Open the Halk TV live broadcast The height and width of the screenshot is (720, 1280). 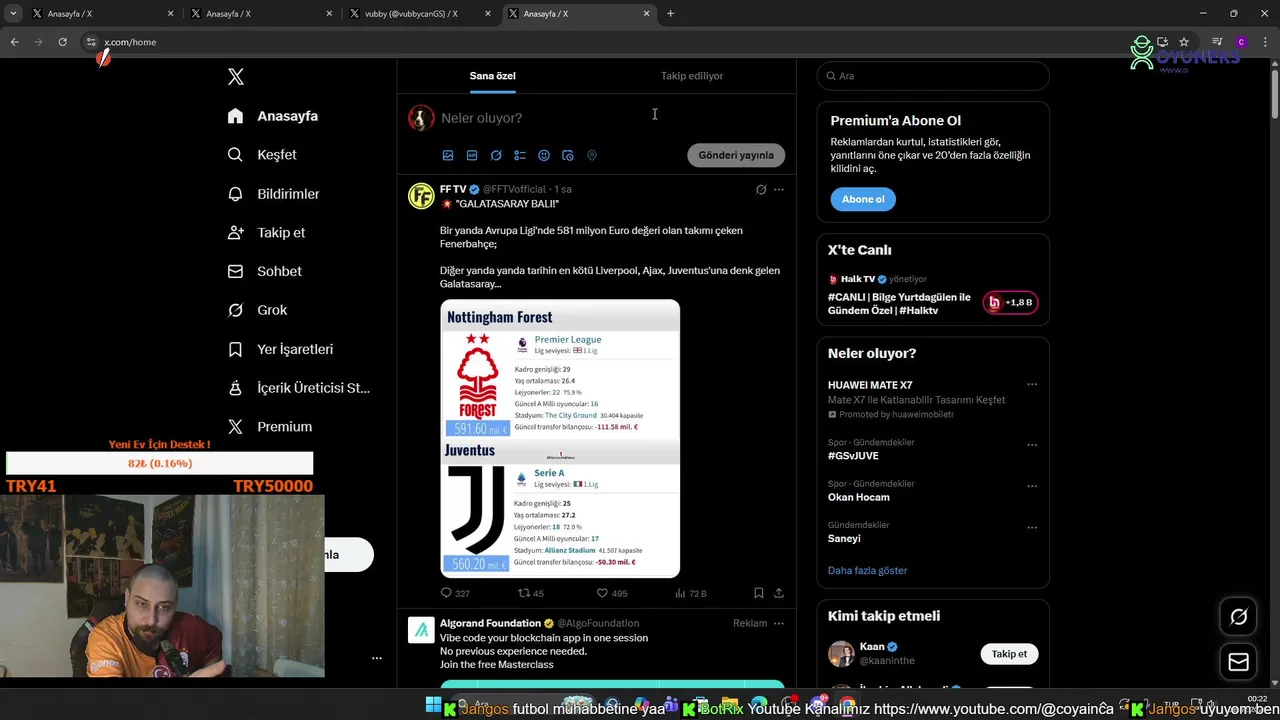pos(933,295)
